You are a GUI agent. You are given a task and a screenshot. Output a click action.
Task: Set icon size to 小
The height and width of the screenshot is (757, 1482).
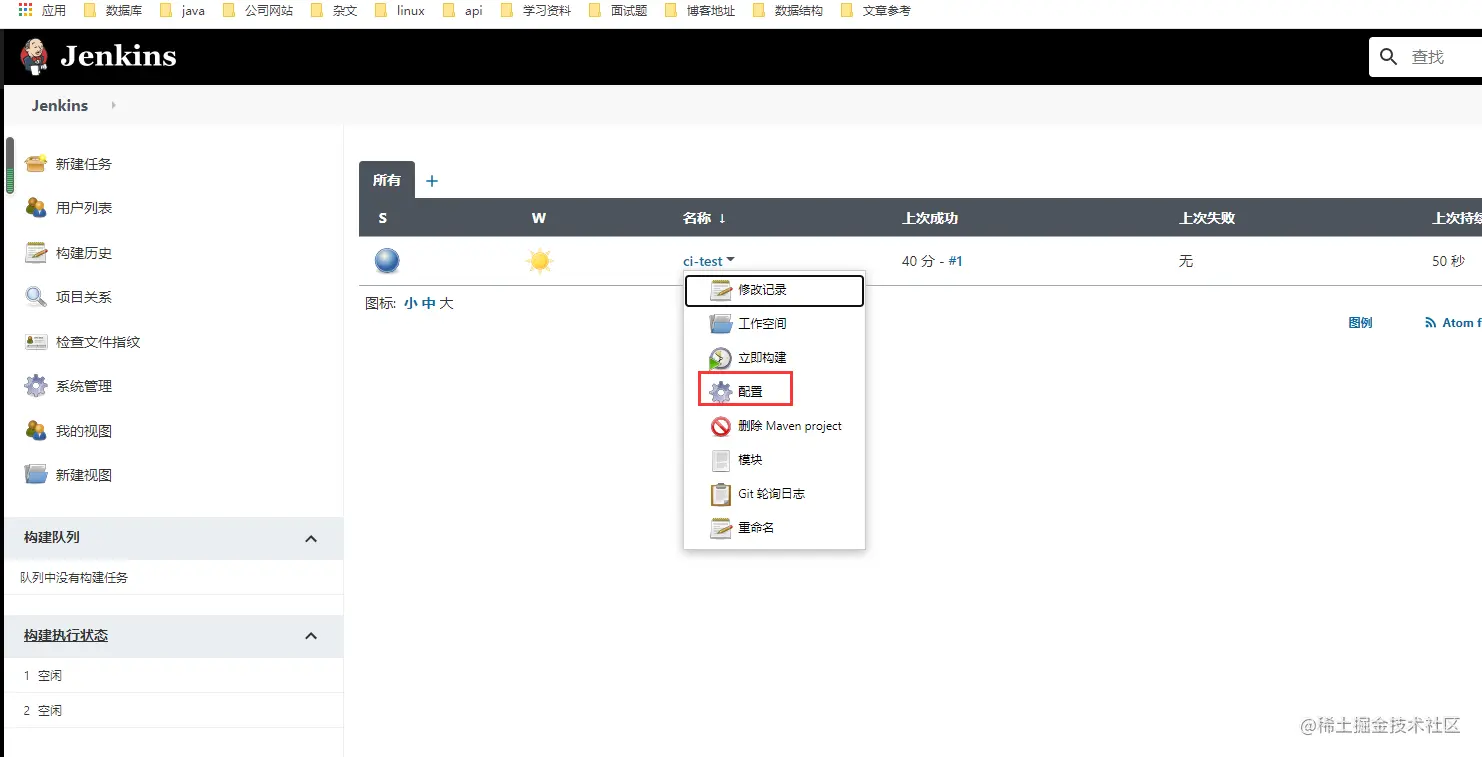click(x=411, y=303)
